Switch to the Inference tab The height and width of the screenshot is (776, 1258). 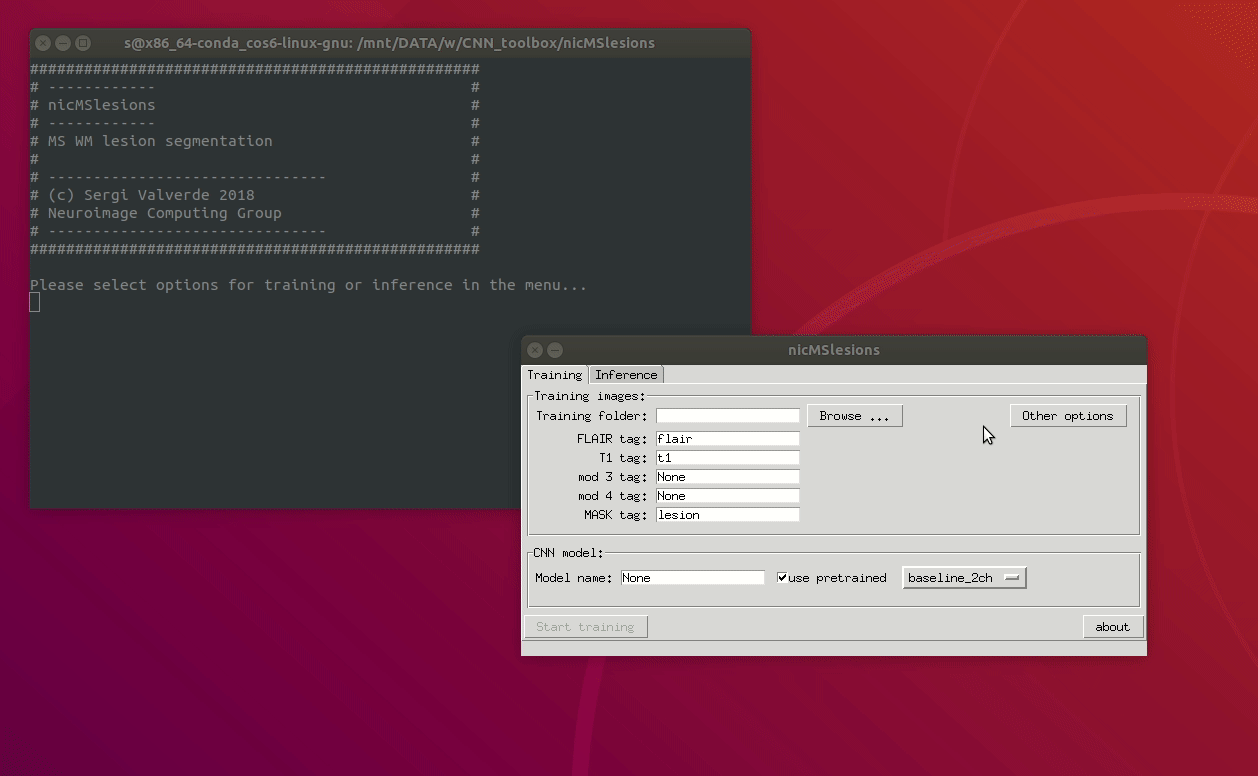pyautogui.click(x=626, y=375)
